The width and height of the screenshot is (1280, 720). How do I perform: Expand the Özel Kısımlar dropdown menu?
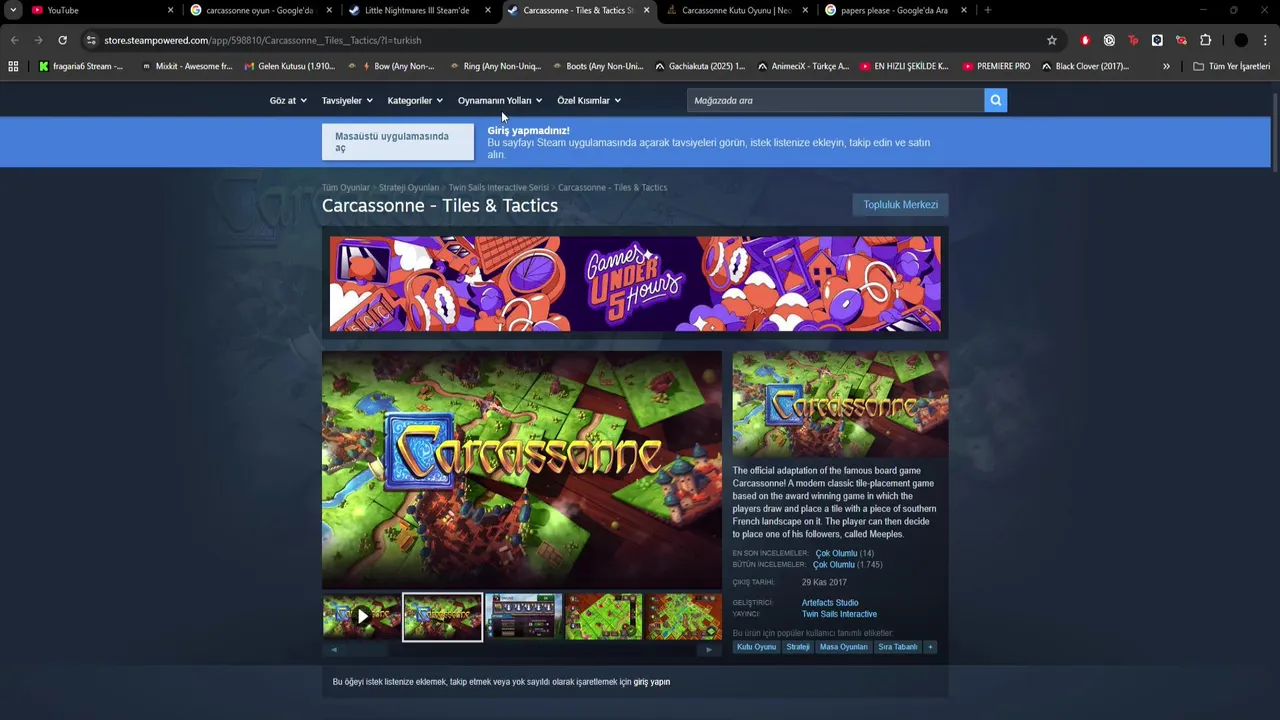click(589, 100)
